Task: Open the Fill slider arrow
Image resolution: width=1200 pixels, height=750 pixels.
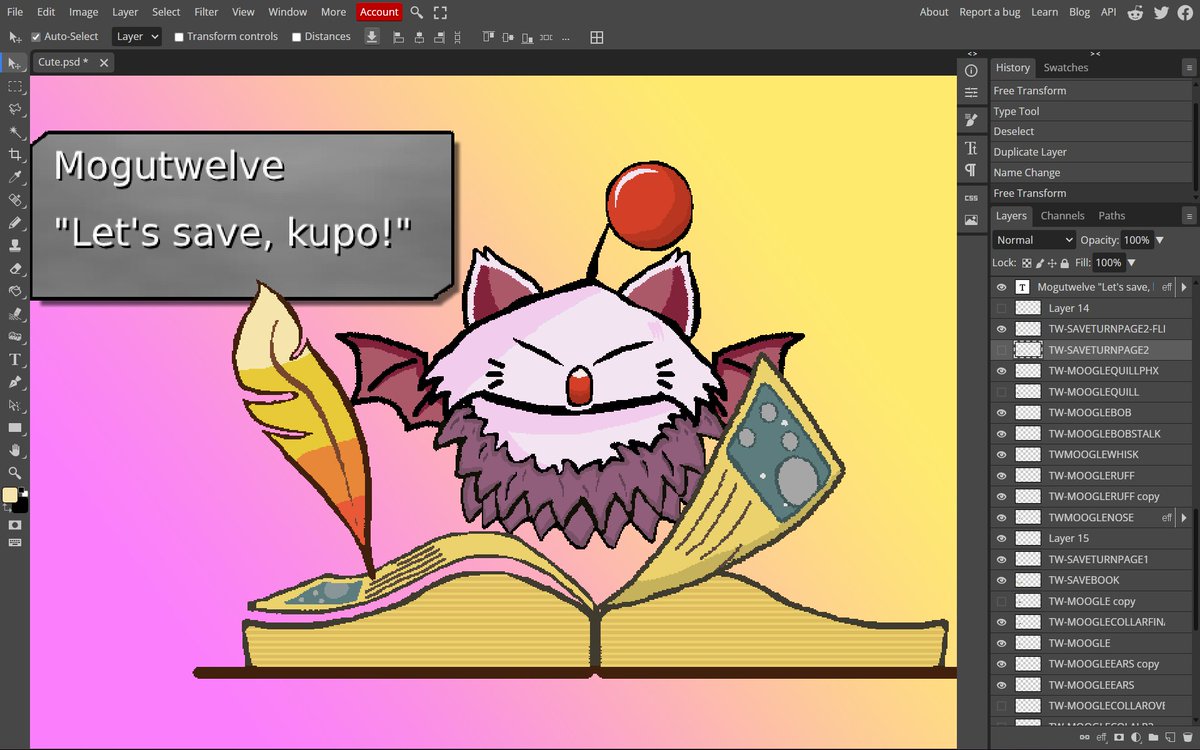Action: pyautogui.click(x=1131, y=263)
